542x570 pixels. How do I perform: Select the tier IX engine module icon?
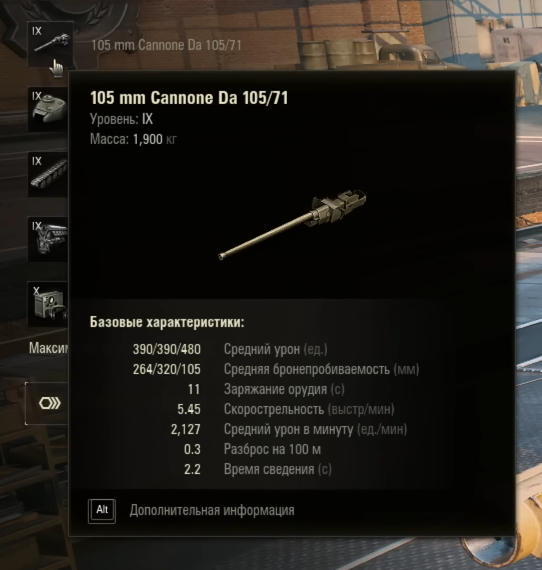coord(48,239)
